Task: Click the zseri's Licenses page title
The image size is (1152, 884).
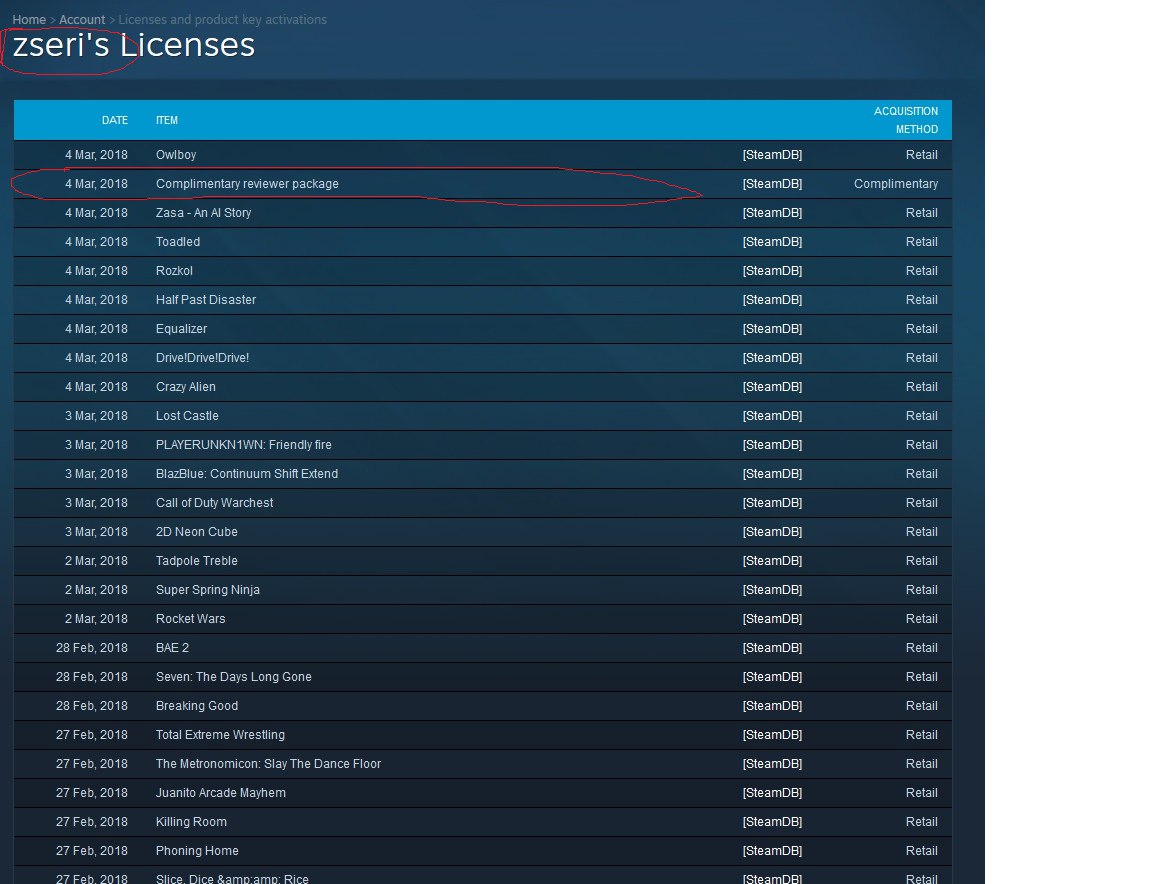Action: coord(134,46)
